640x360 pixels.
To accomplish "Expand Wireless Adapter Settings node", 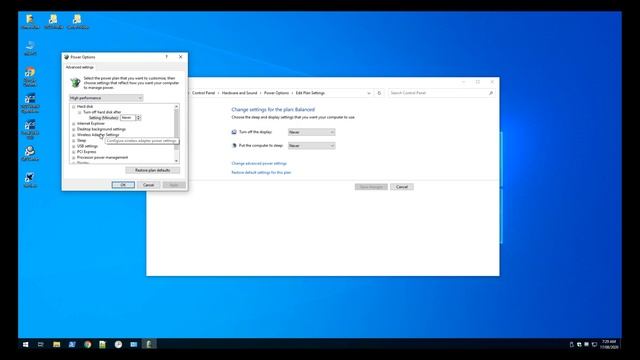I will click(74, 135).
